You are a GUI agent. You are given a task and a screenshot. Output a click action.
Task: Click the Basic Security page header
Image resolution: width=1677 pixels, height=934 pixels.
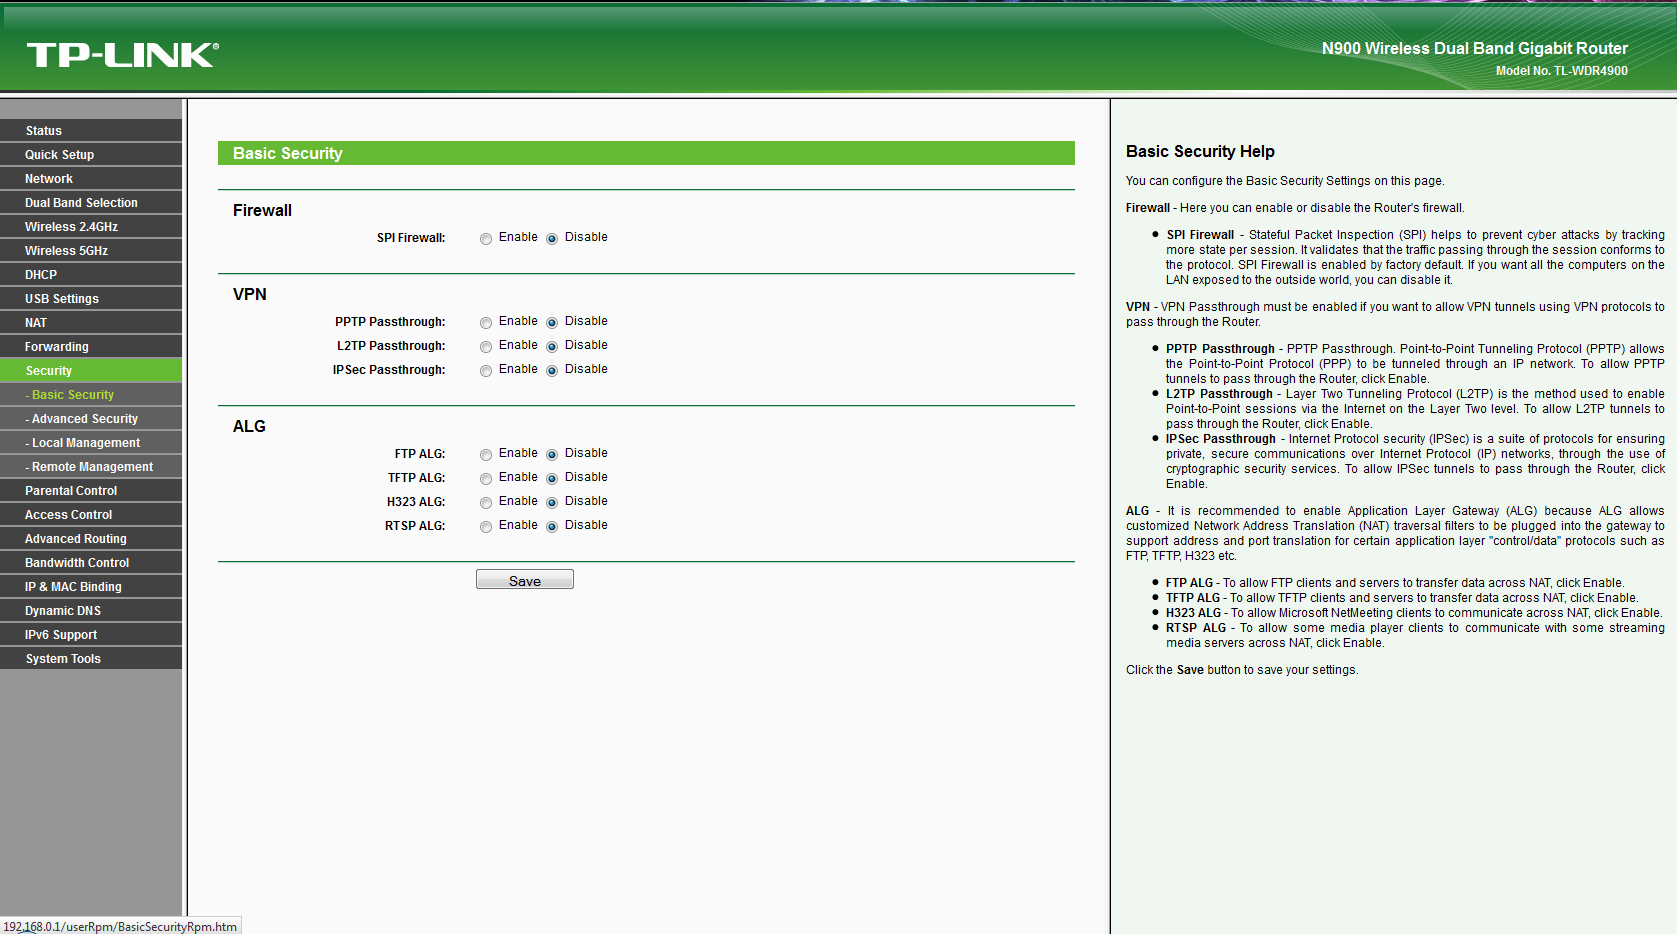[x=646, y=153]
